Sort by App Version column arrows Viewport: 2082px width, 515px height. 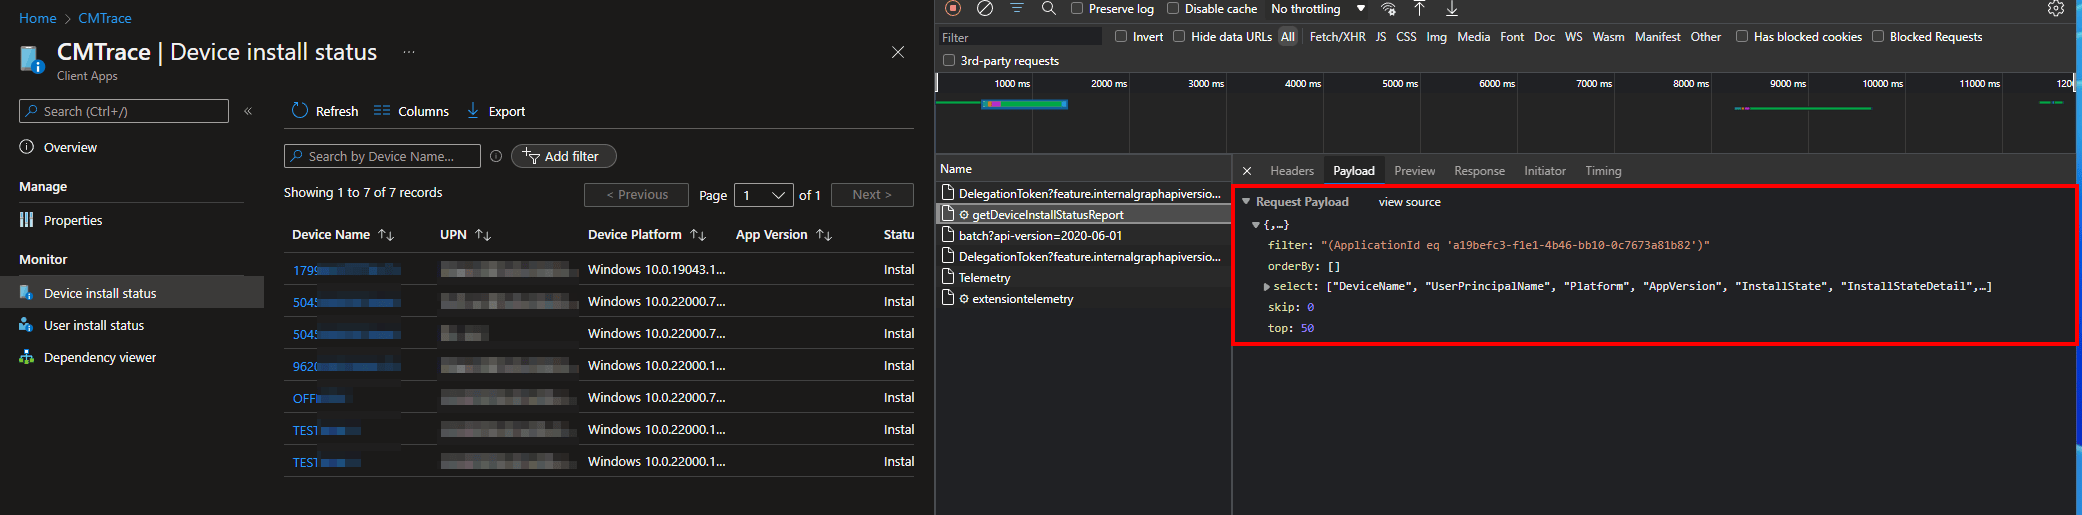[x=824, y=235]
